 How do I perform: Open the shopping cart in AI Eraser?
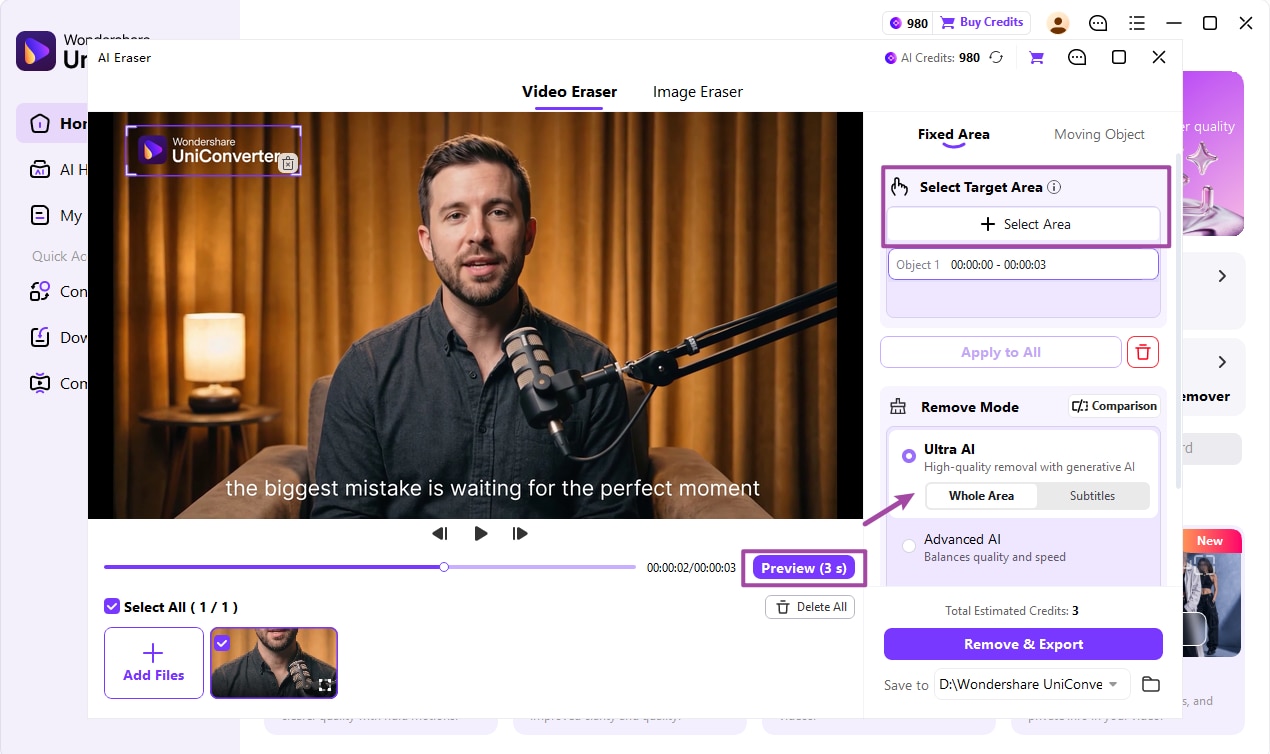[1036, 58]
